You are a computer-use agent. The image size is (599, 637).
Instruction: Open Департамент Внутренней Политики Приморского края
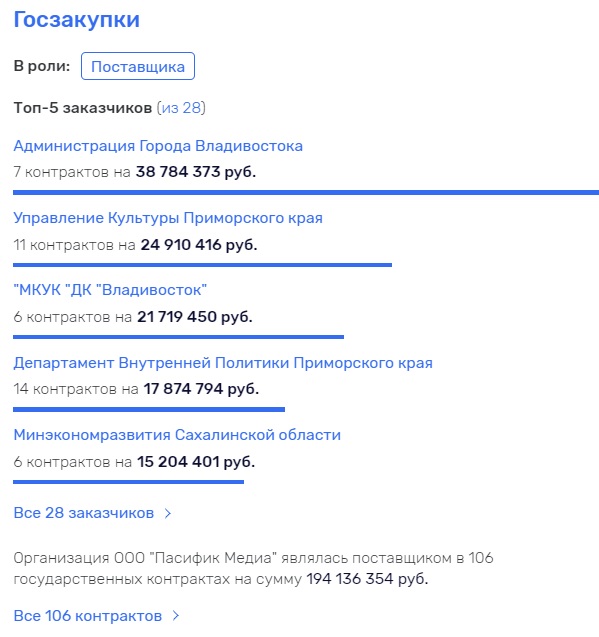[223, 363]
